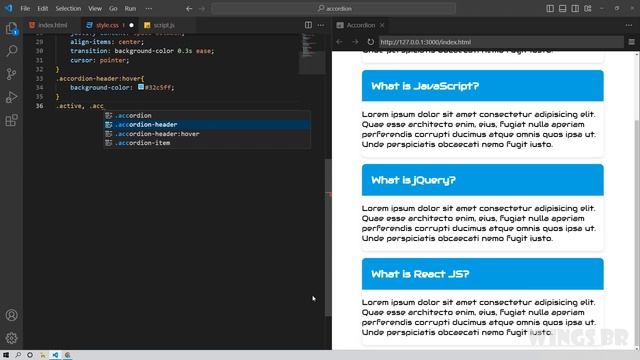This screenshot has height=360, width=640.
Task: Customize layout icon in title bar
Action: 588,8
